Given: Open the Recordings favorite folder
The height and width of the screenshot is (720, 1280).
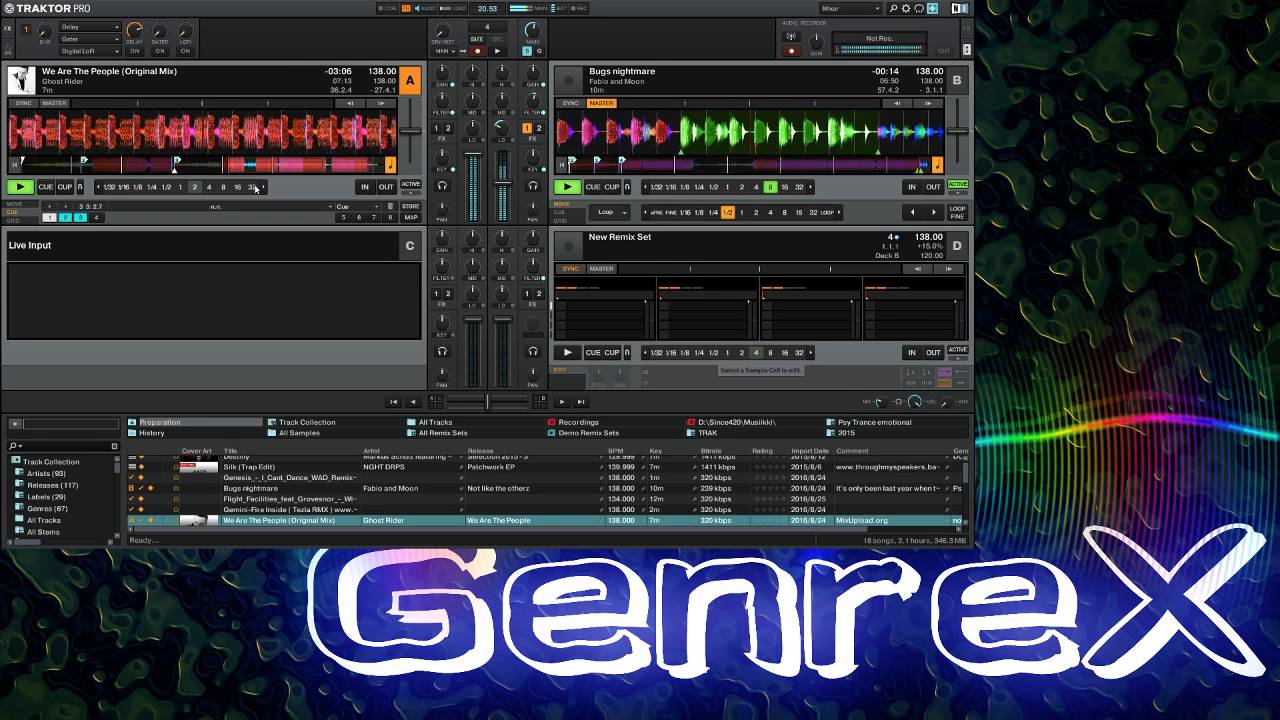Looking at the screenshot, I should [578, 422].
